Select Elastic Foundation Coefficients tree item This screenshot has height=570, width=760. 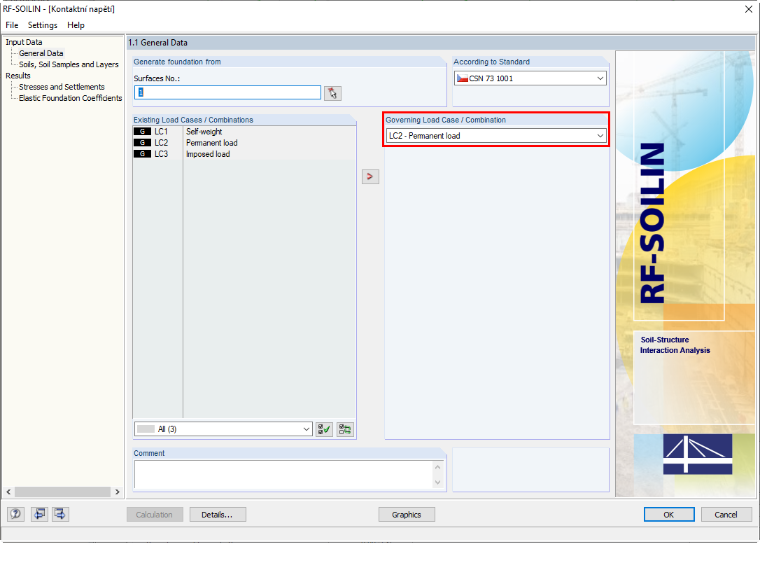click(70, 98)
